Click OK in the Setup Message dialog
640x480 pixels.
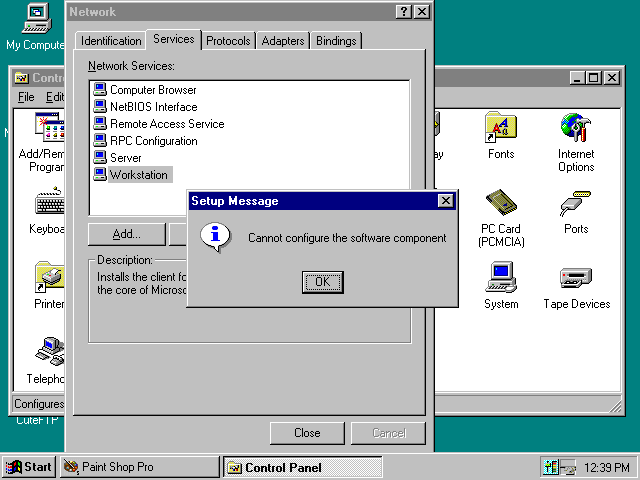[x=322, y=282]
